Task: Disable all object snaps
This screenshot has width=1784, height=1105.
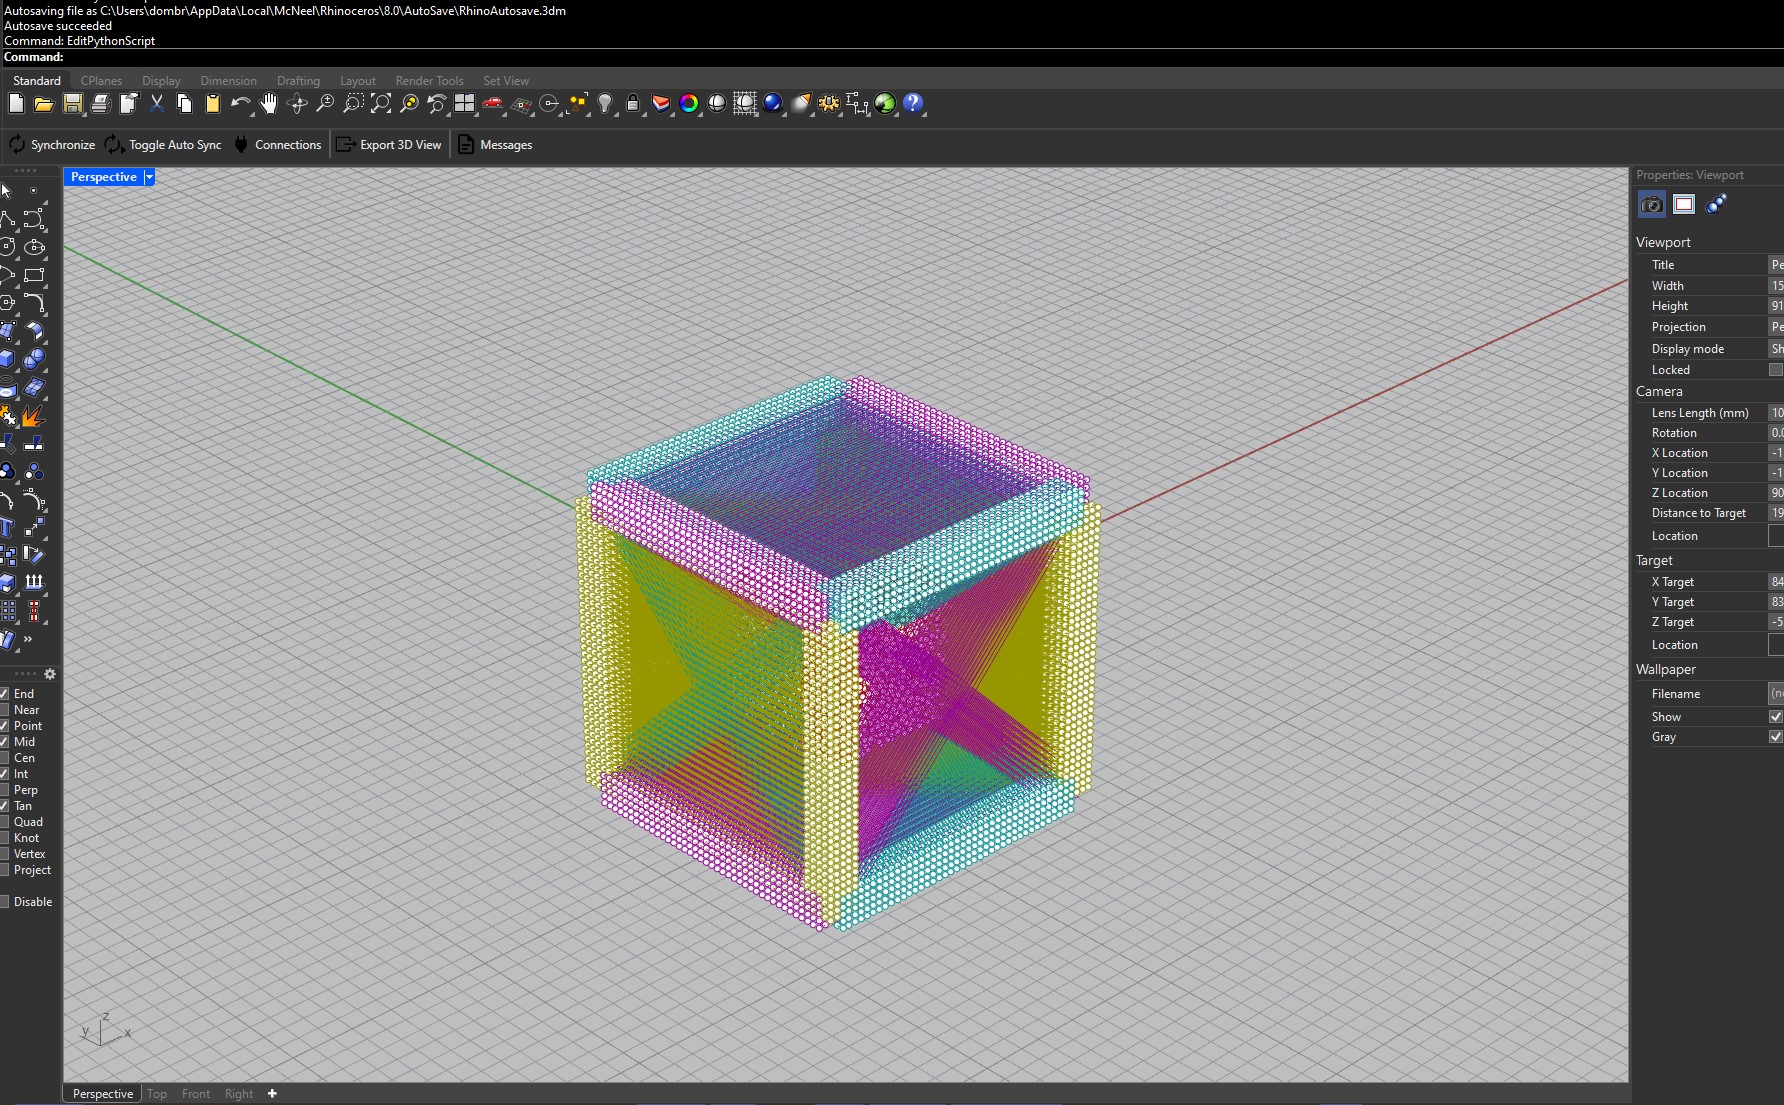Action: (6, 901)
